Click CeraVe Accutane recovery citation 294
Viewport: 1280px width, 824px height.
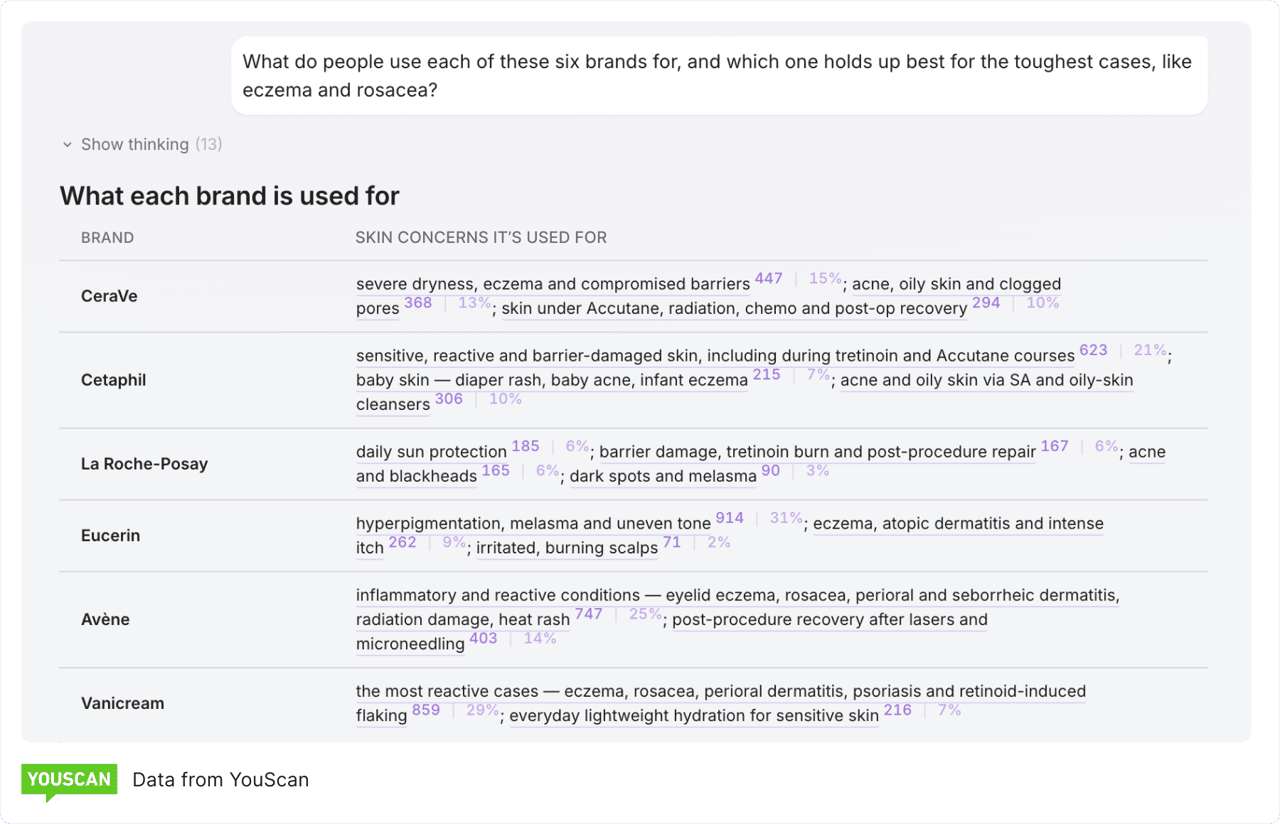(x=986, y=303)
